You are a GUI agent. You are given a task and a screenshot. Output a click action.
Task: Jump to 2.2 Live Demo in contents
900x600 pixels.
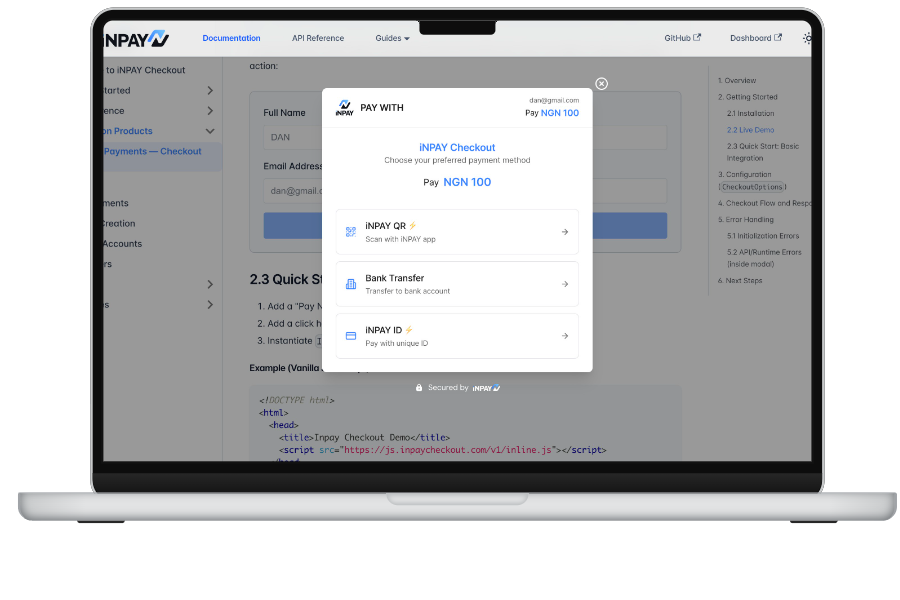point(750,130)
